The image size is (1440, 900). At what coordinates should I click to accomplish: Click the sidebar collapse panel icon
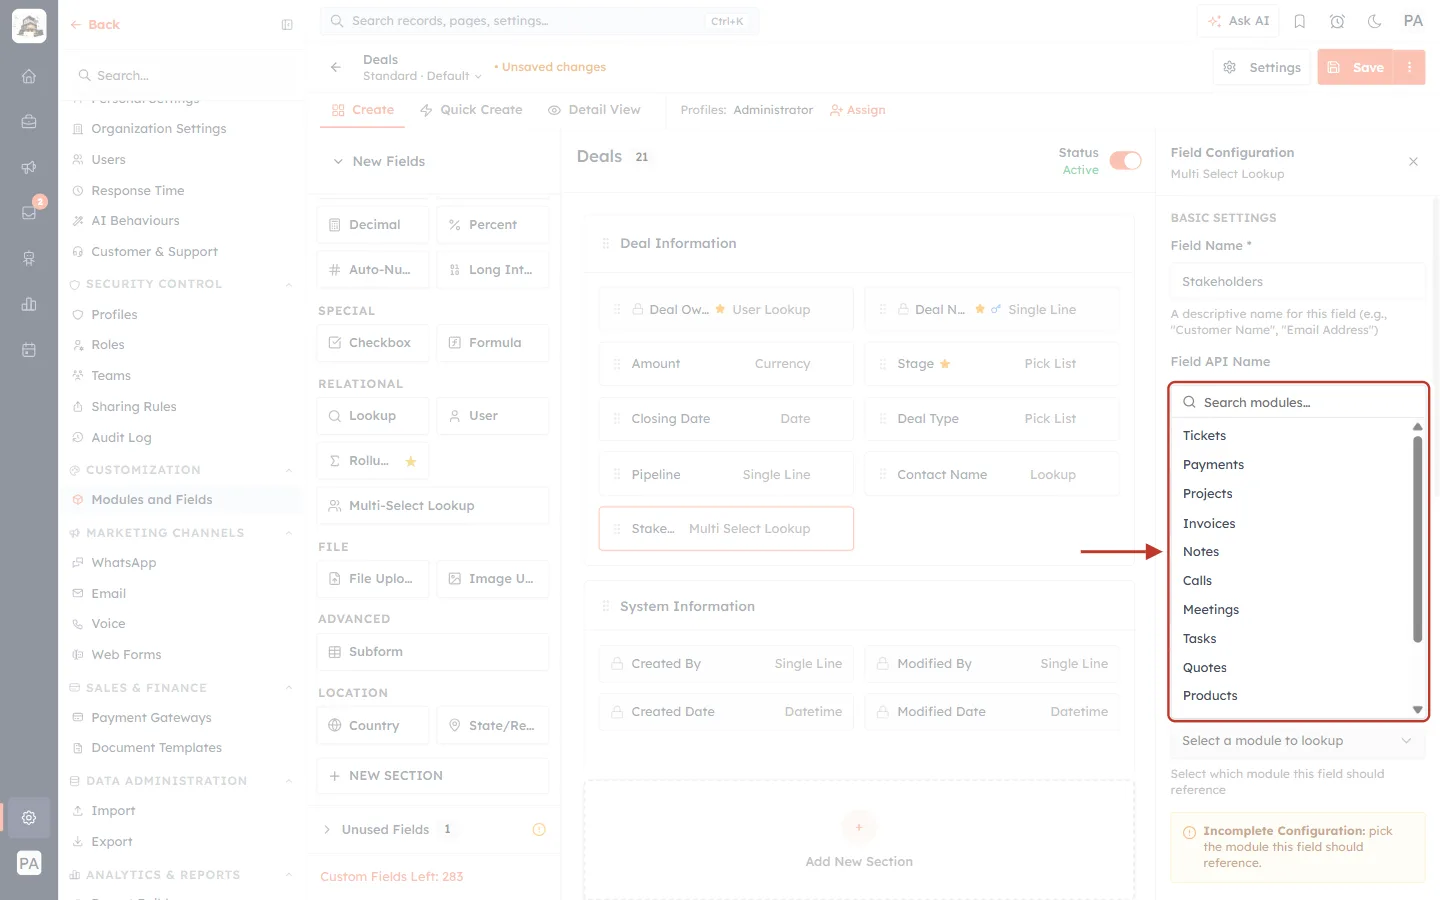(x=287, y=25)
